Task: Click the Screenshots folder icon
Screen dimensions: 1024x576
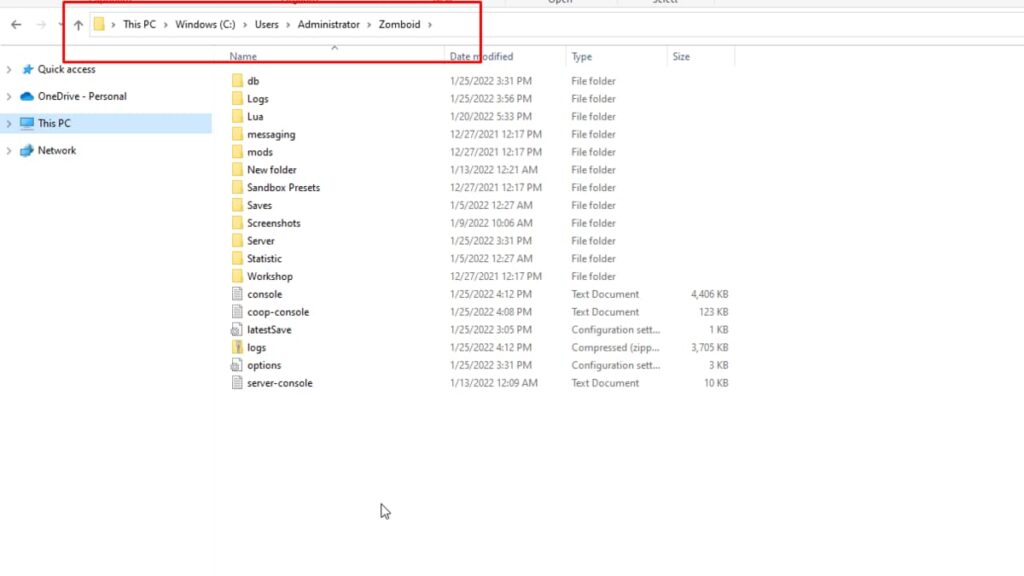Action: pos(237,223)
